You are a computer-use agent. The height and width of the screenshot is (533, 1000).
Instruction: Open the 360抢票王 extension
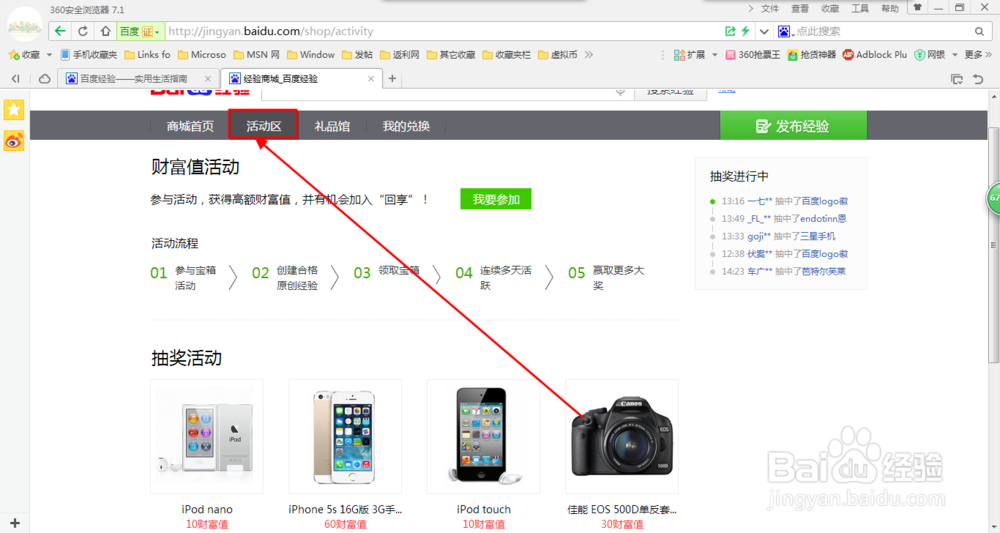(x=753, y=55)
